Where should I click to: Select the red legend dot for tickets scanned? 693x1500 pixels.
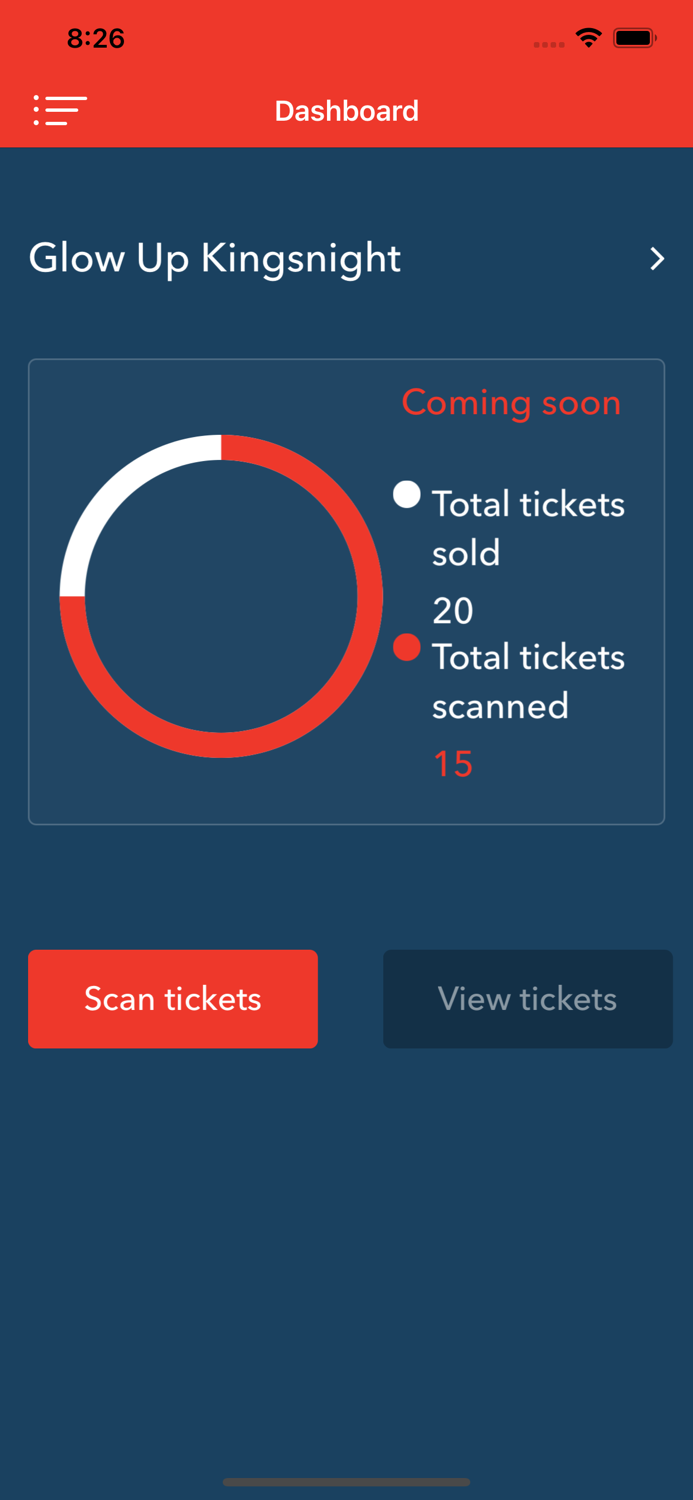(406, 647)
